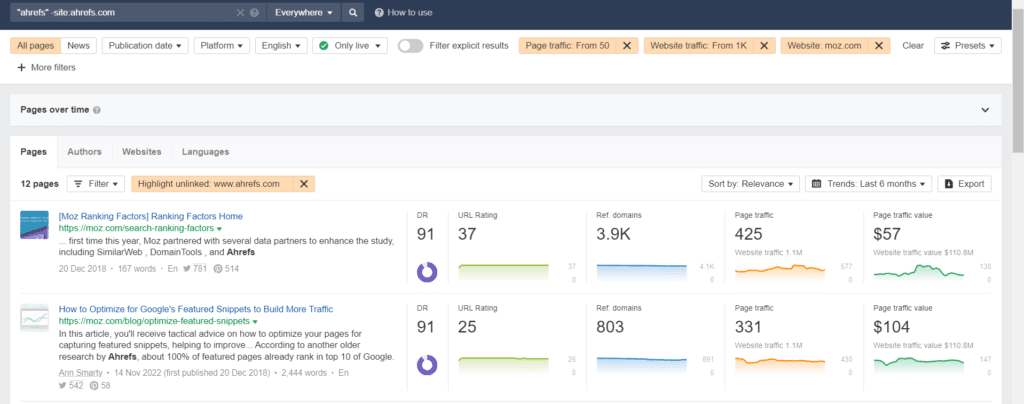This screenshot has width=1024, height=404.
Task: Click the Ref. domains 803 trend chart
Action: (642, 365)
